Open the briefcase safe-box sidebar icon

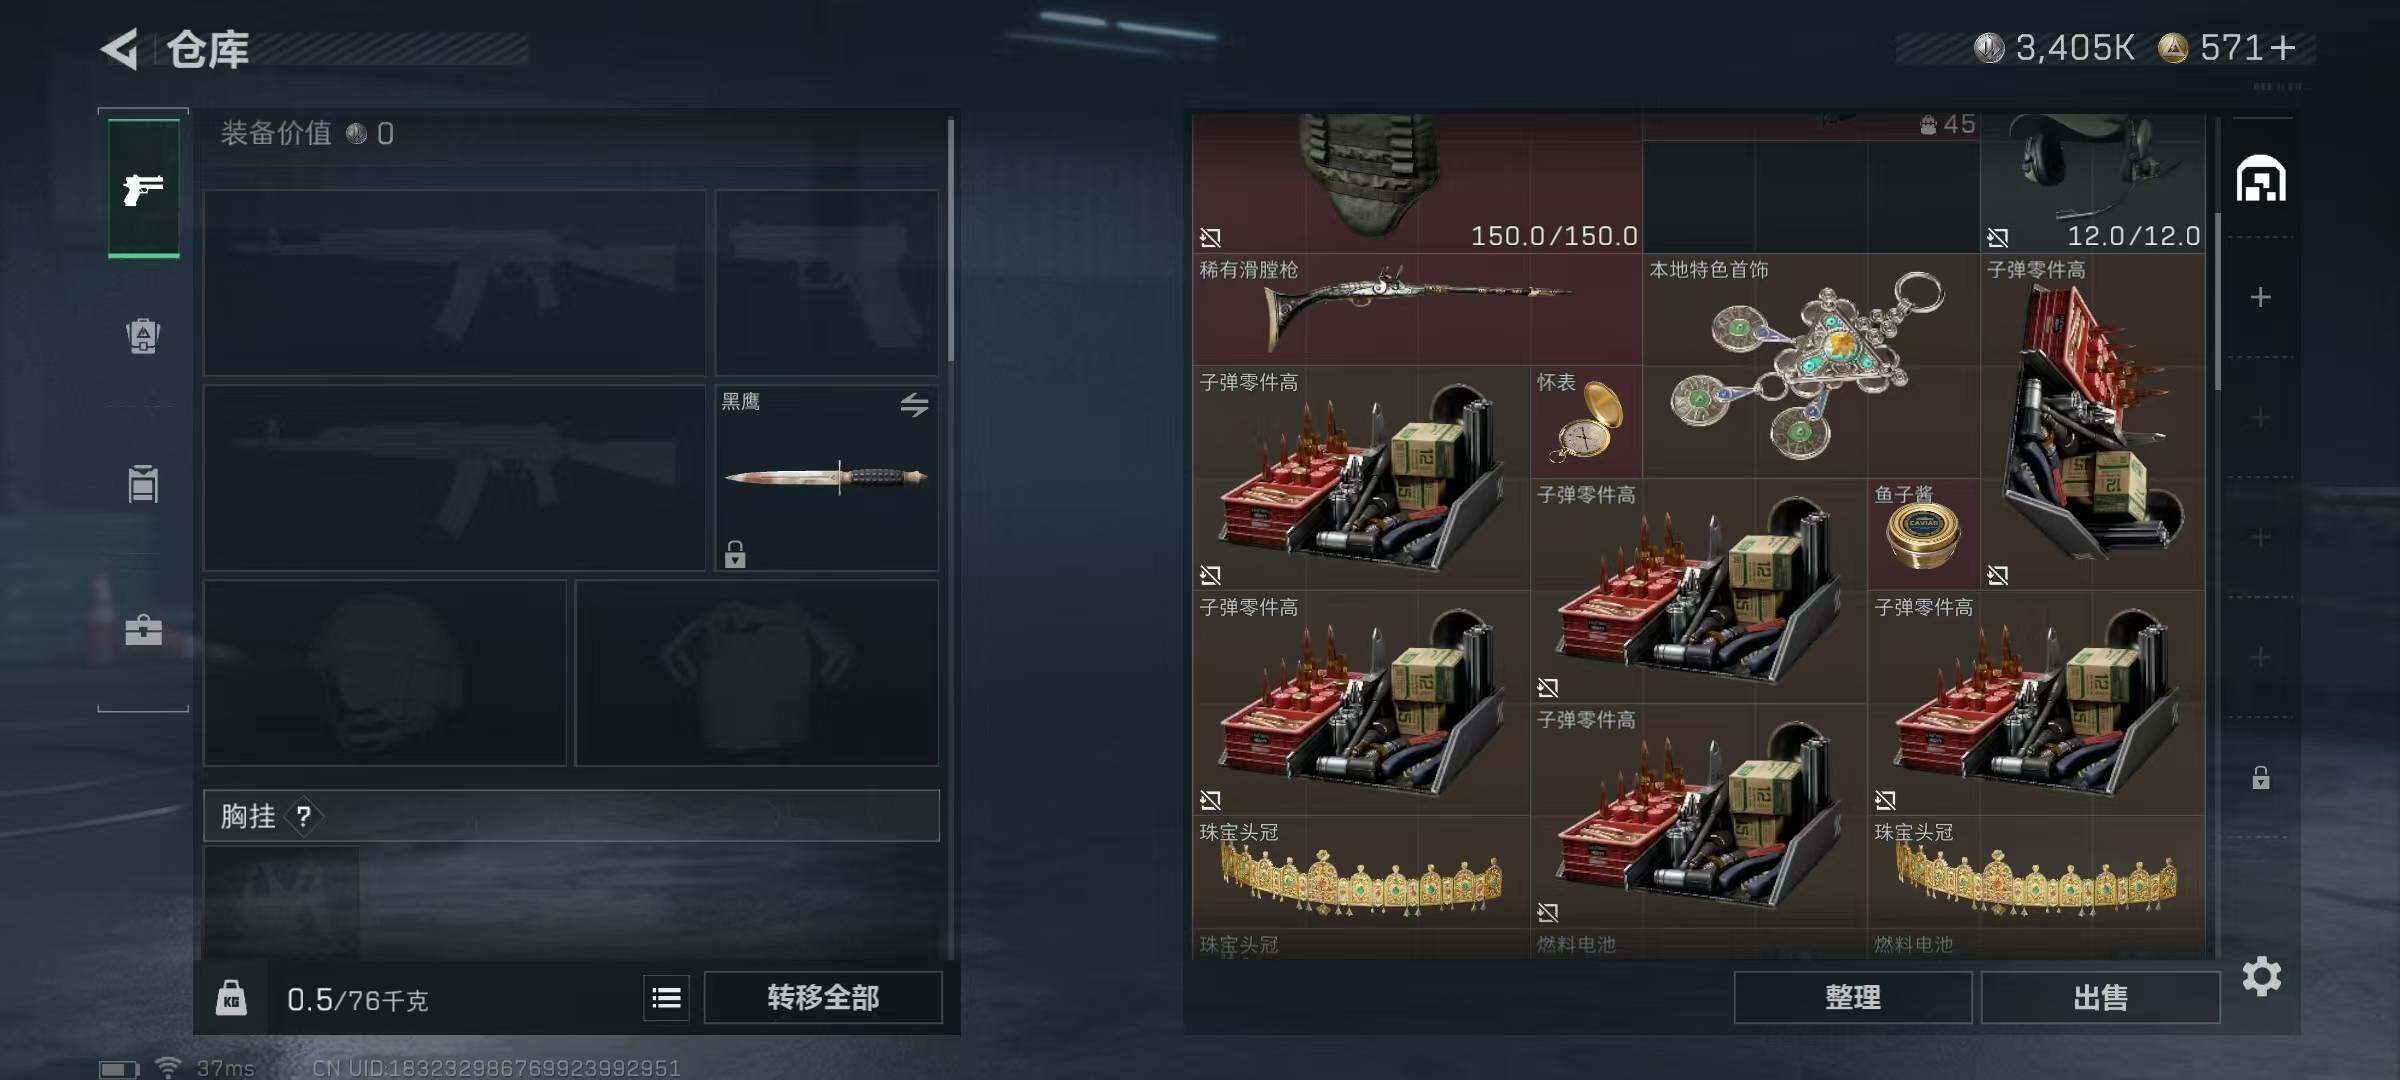(143, 630)
